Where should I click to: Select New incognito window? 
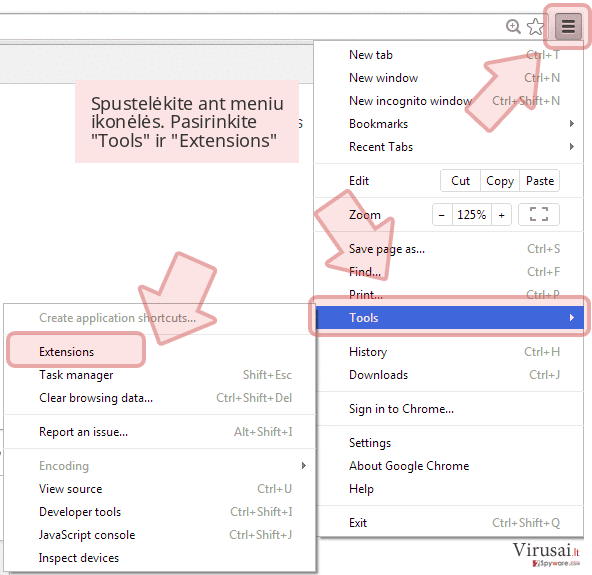(x=410, y=101)
